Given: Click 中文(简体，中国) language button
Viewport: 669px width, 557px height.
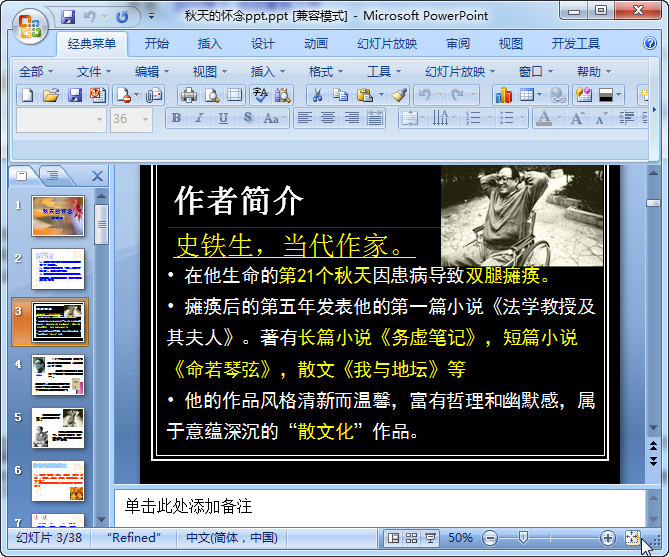Looking at the screenshot, I should (232, 538).
